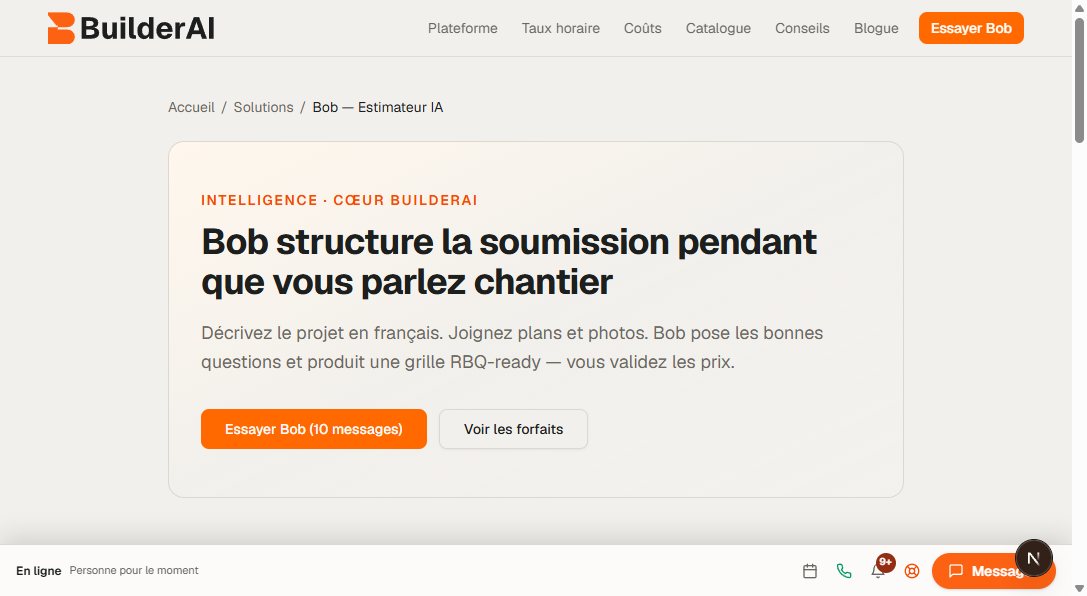Click the Personne pour le moment text
Screen dimensions: 1087x596
pos(134,570)
